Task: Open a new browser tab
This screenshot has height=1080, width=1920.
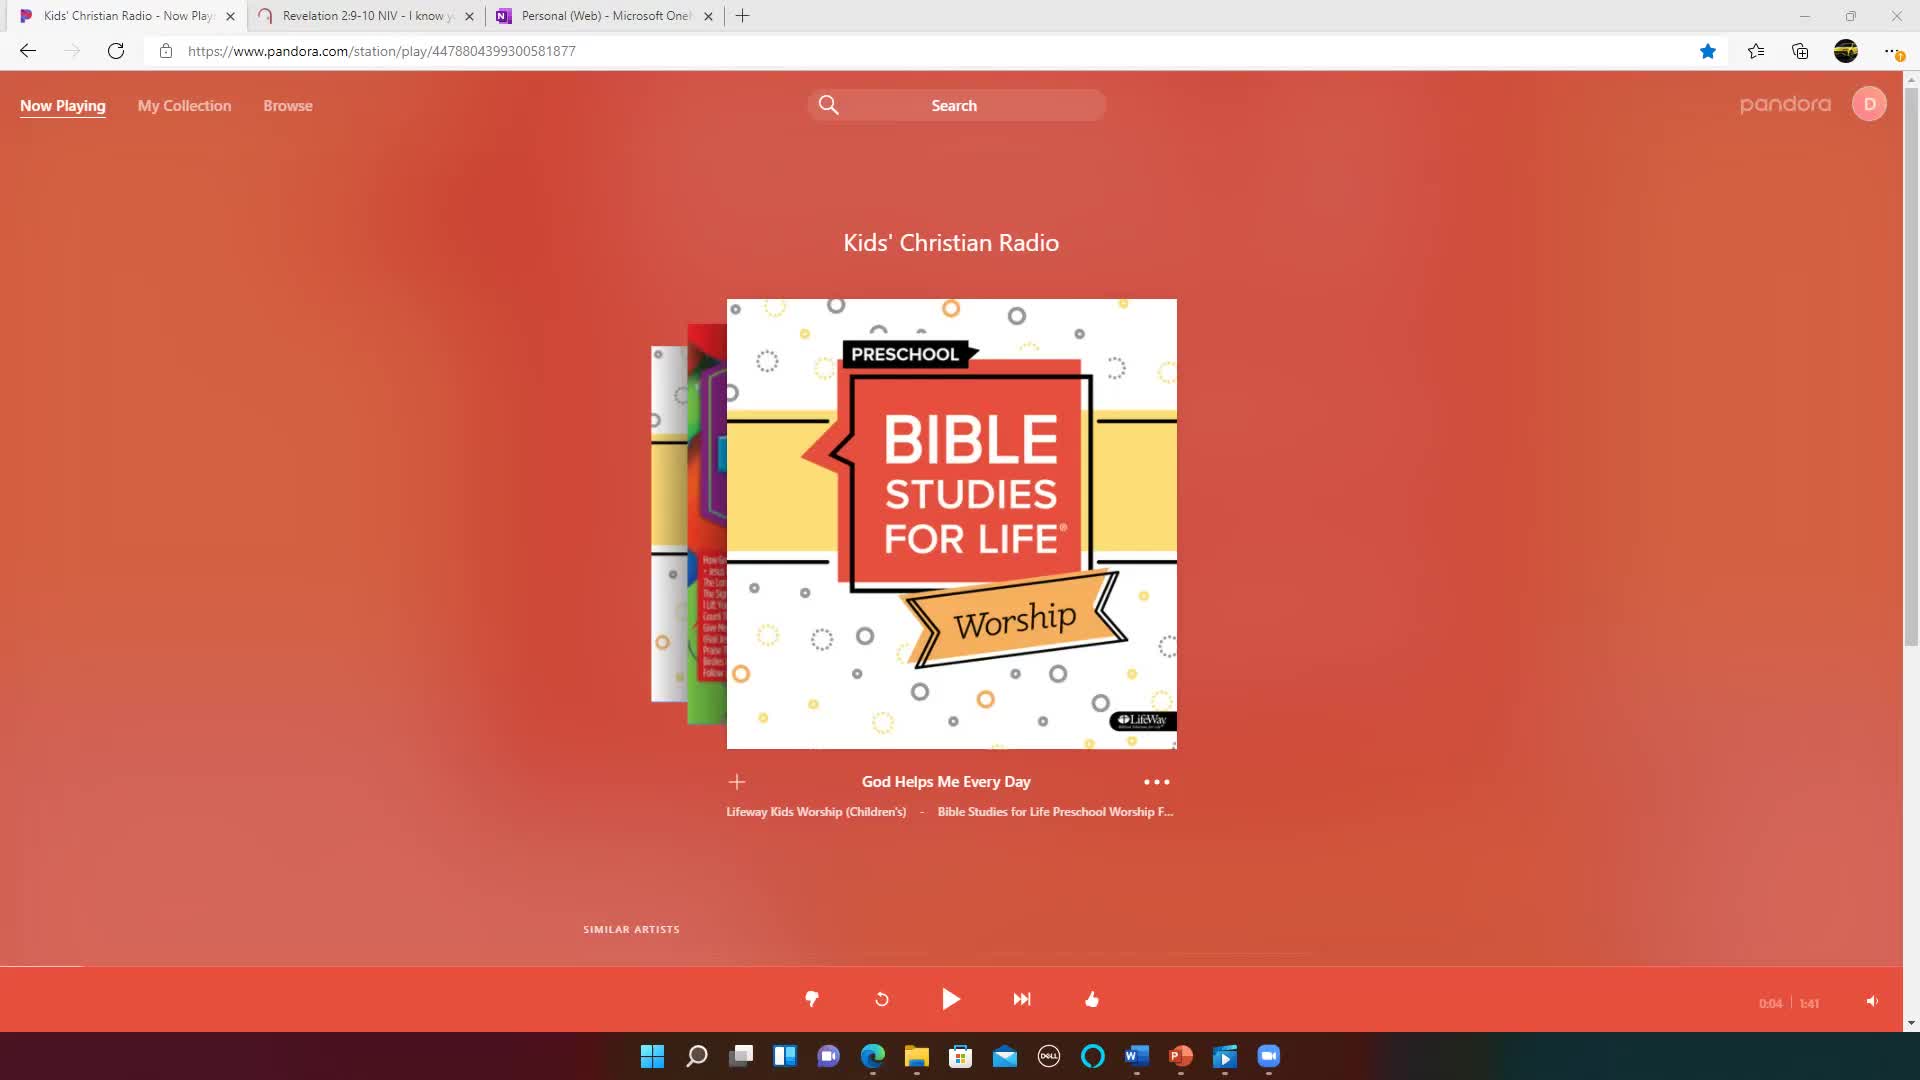Action: pyautogui.click(x=742, y=16)
